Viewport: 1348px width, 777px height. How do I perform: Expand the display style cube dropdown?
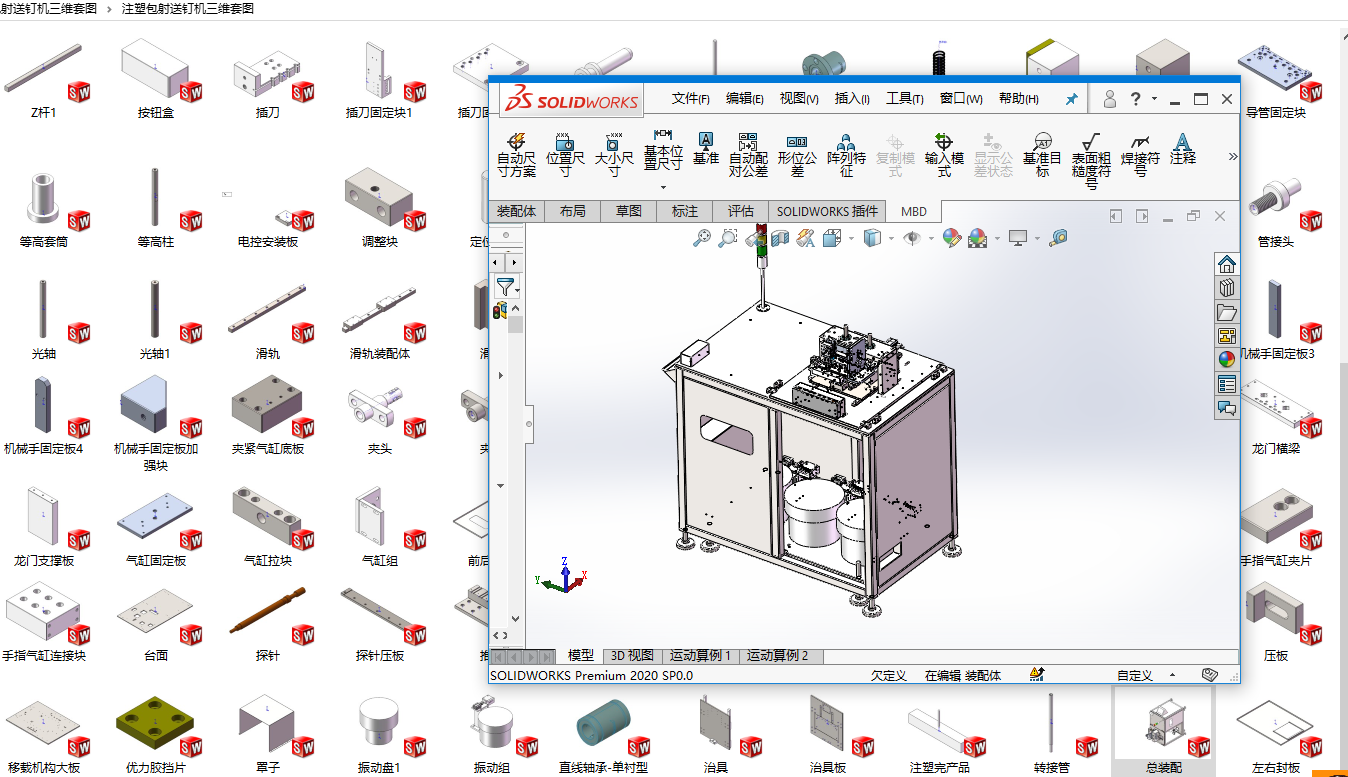tap(891, 238)
